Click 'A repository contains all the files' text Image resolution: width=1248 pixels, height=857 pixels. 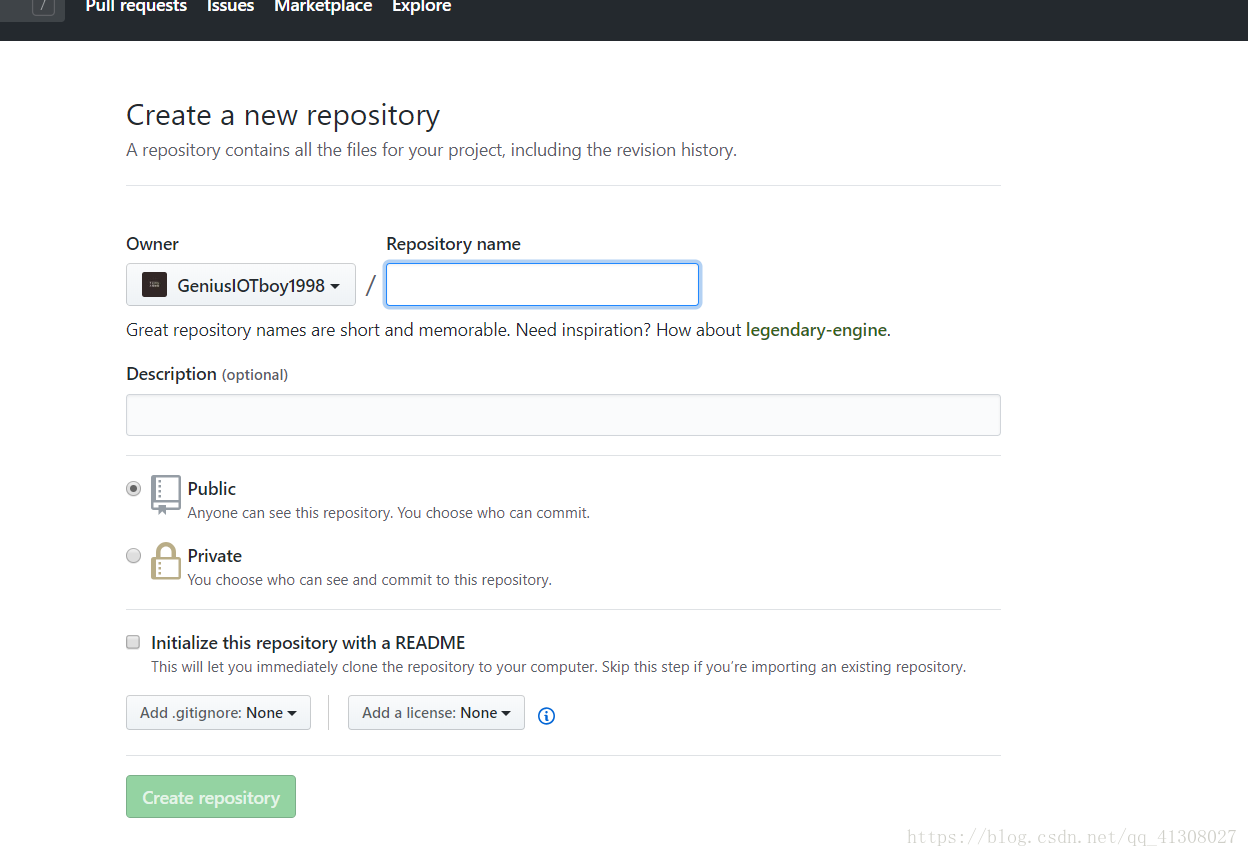(x=431, y=151)
